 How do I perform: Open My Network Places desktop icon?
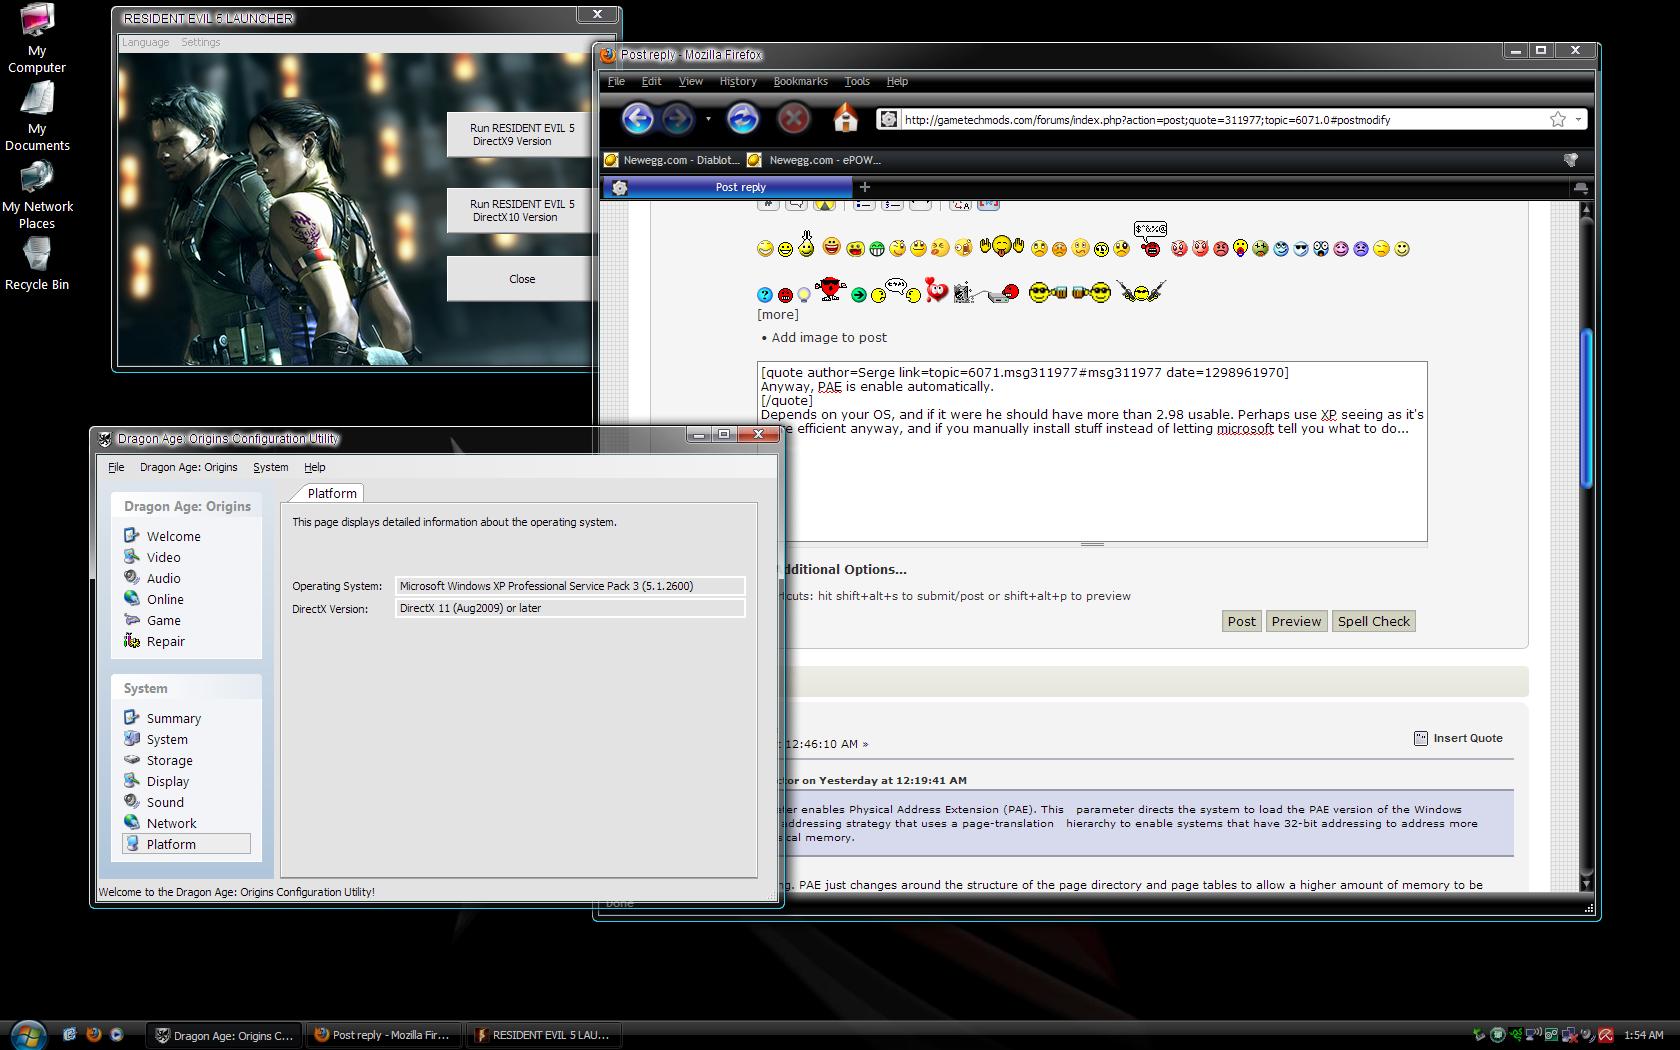(x=37, y=195)
